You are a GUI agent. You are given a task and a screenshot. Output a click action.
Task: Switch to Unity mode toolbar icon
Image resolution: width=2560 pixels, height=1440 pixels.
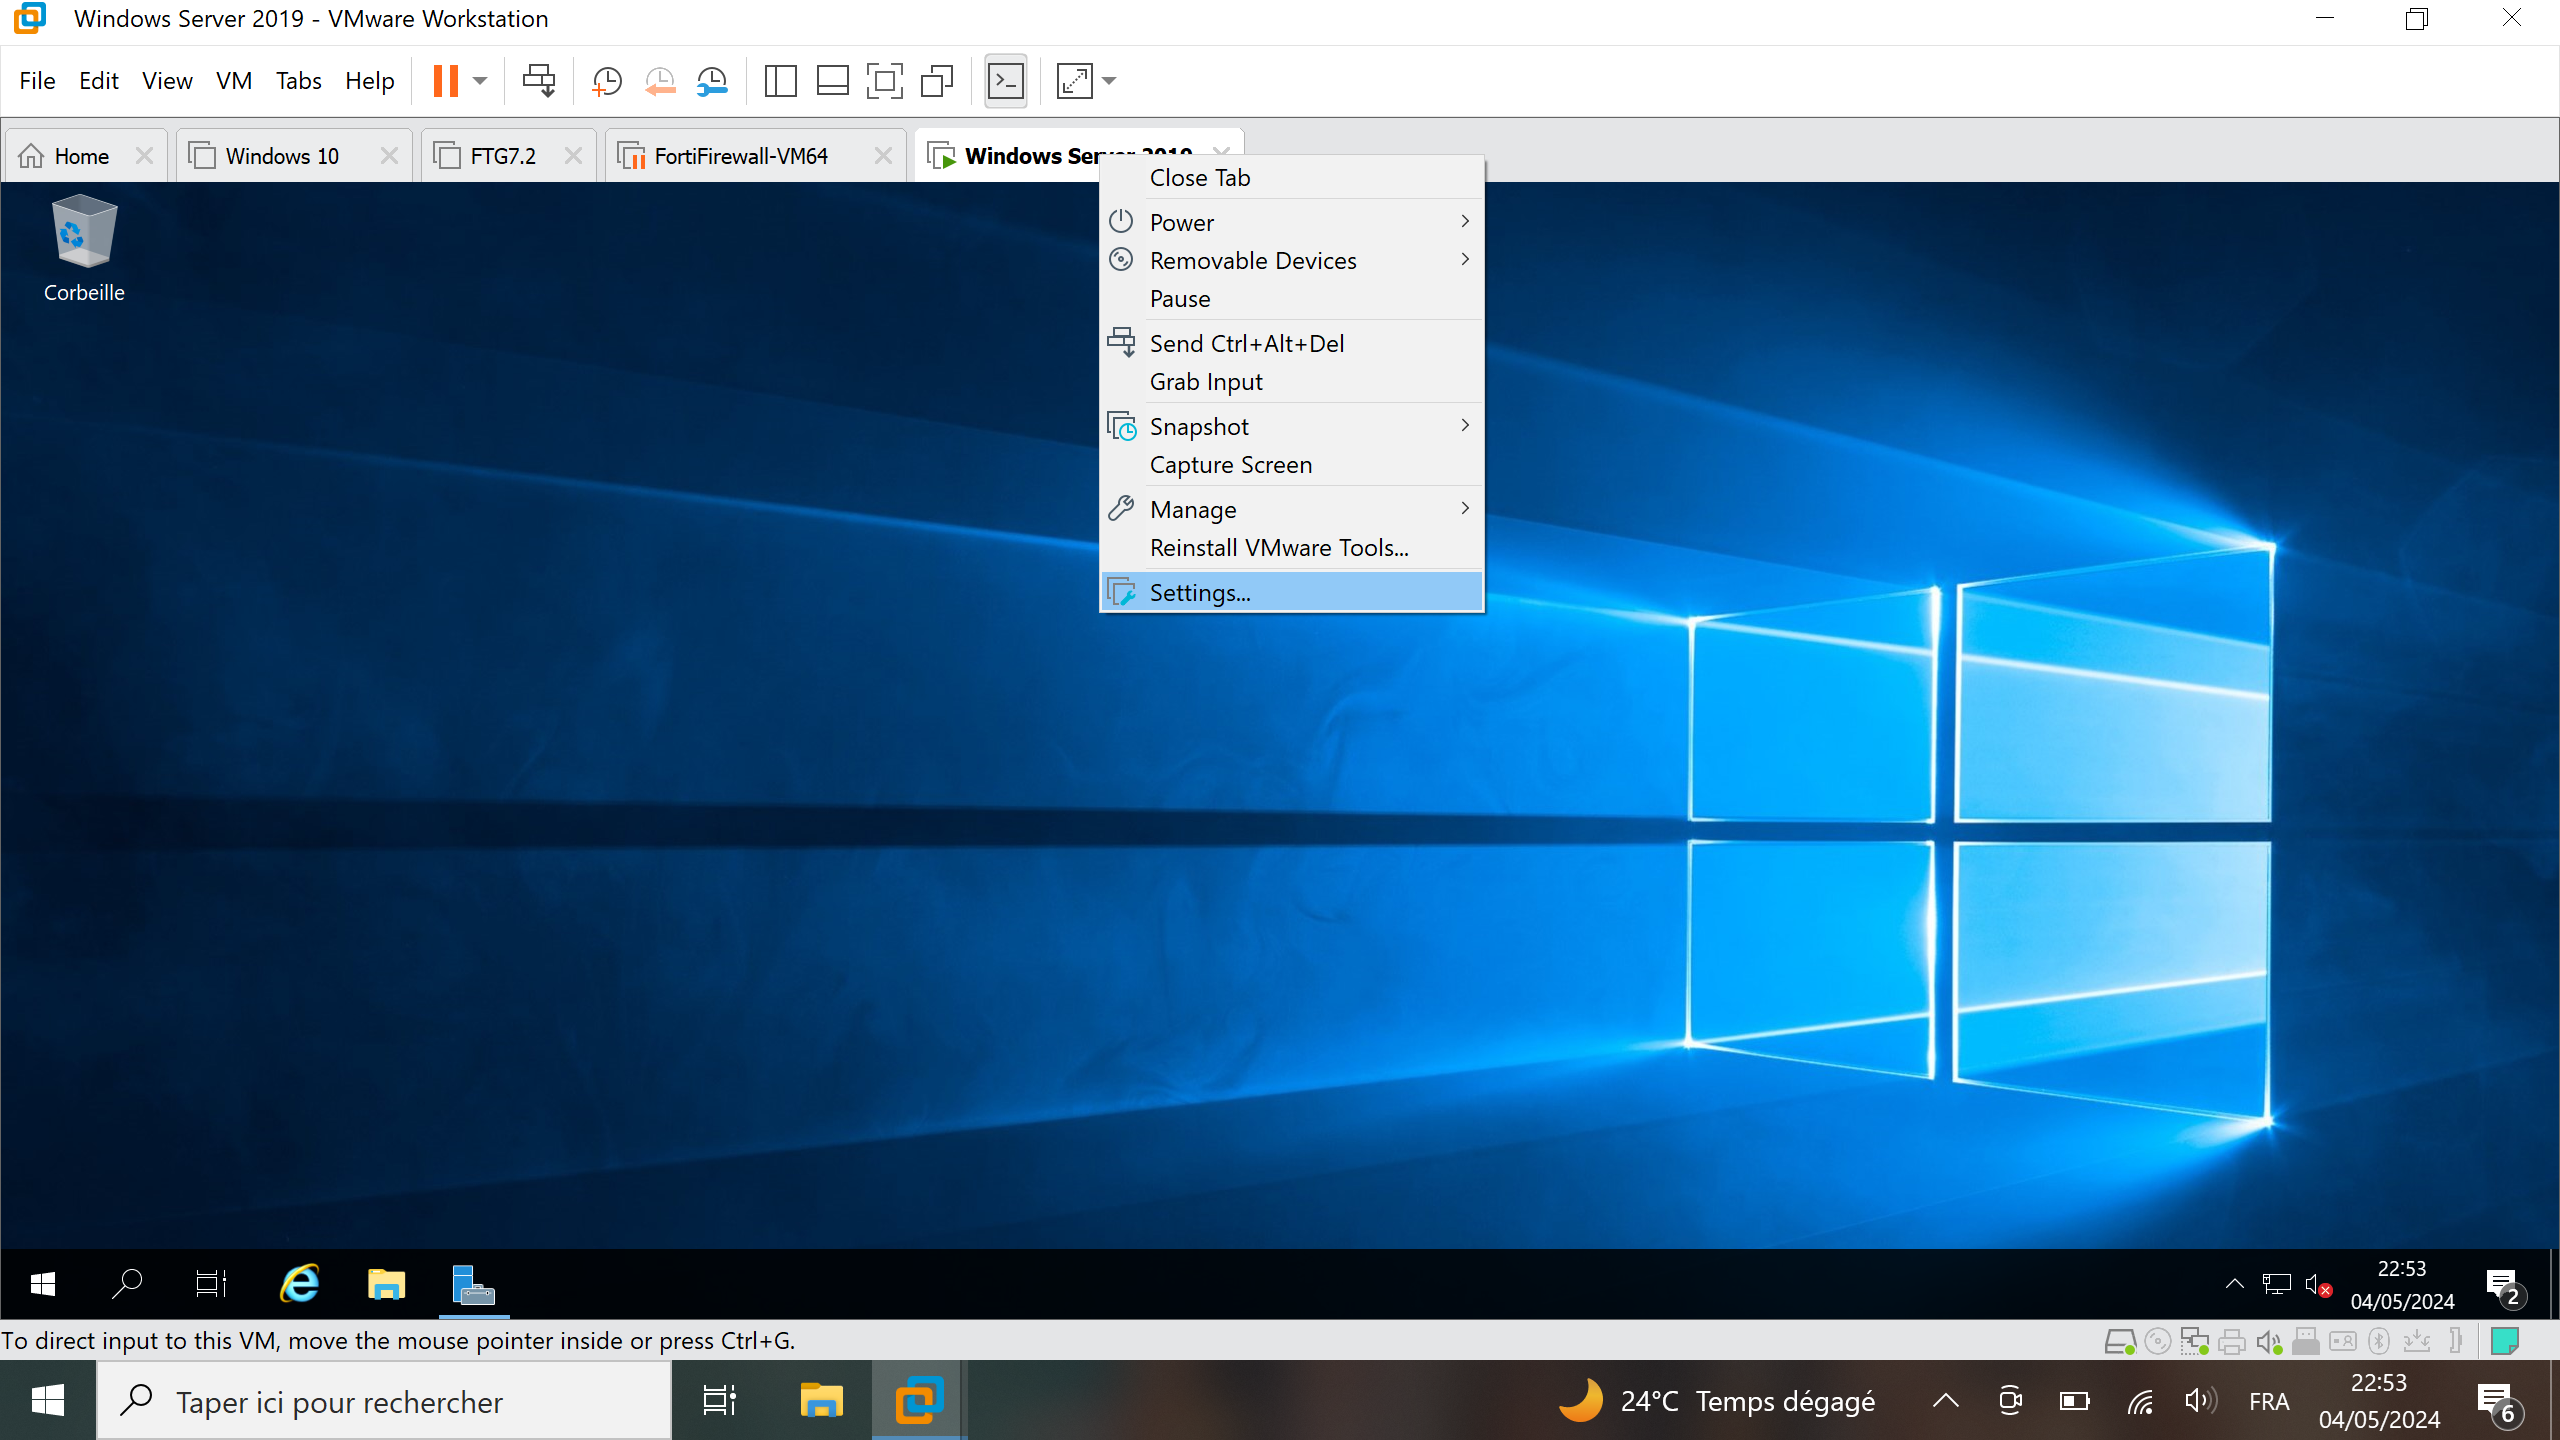937,81
